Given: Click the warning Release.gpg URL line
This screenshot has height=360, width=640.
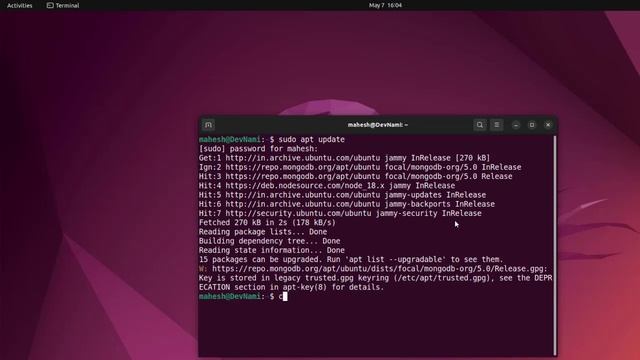Looking at the screenshot, I should 373,269.
